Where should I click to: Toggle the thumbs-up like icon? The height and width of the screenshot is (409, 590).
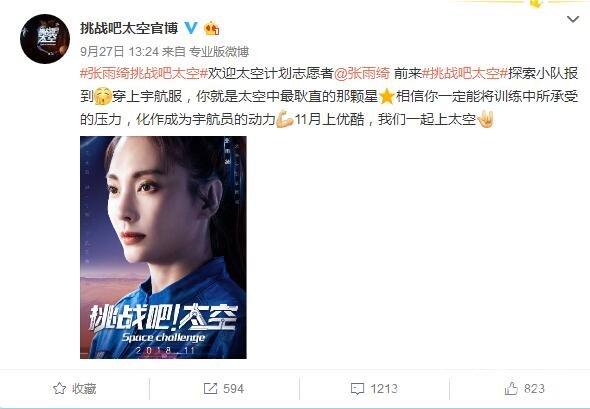(511, 388)
